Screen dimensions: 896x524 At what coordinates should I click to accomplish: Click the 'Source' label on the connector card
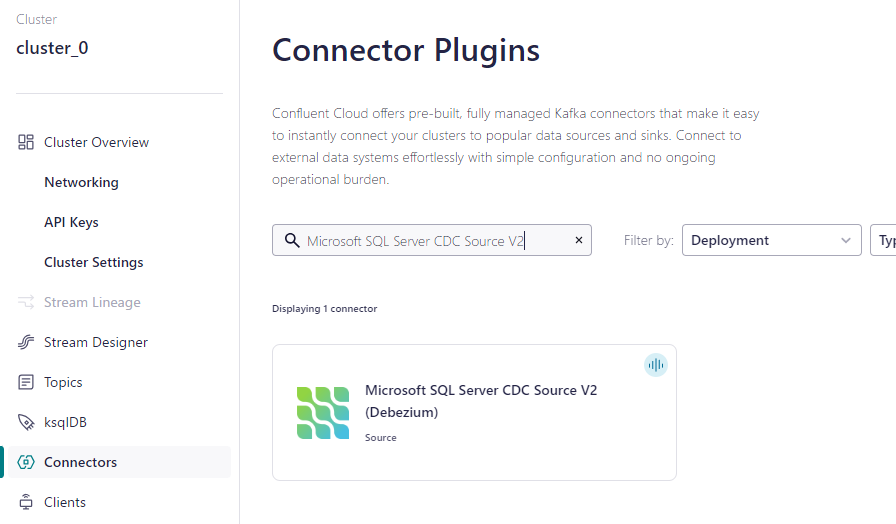[x=381, y=438]
